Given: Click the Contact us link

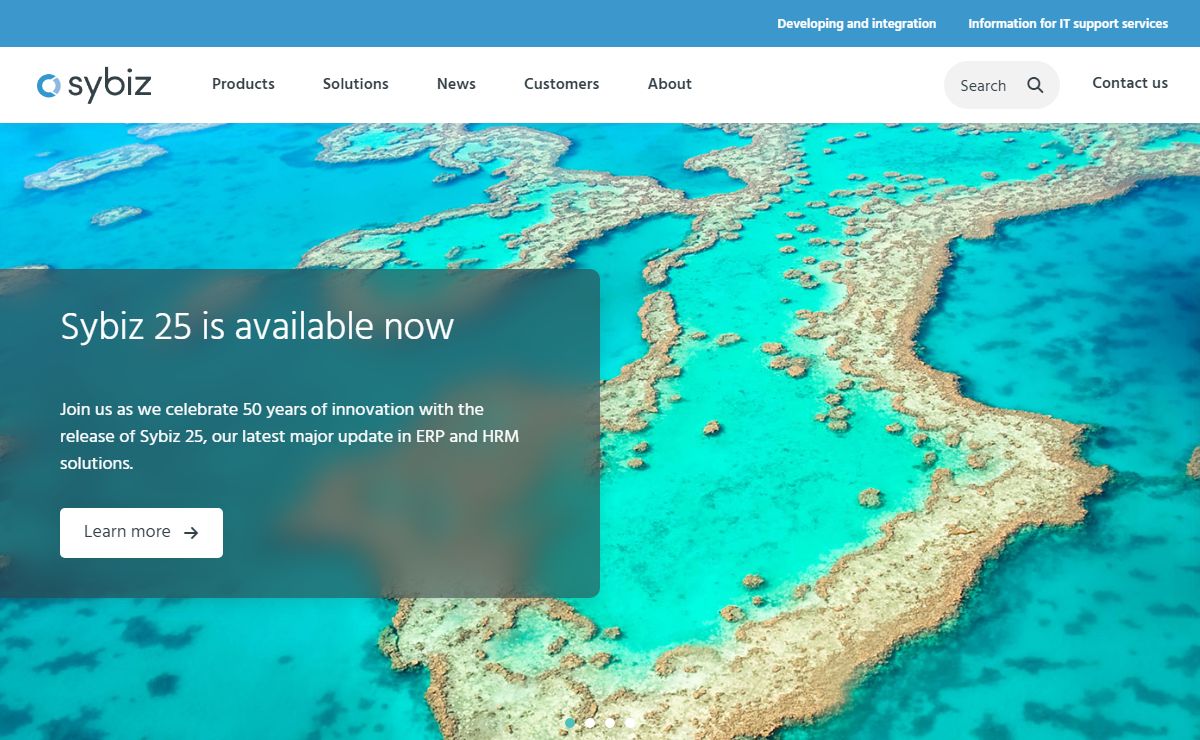Looking at the screenshot, I should click(x=1130, y=83).
